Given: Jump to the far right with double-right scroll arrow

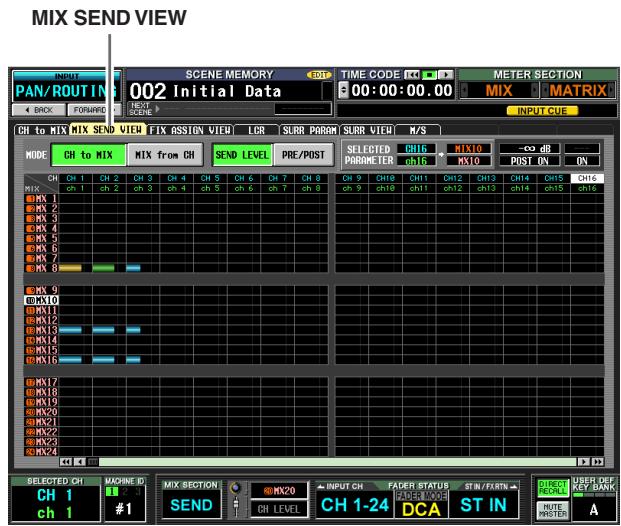Looking at the screenshot, I should [x=598, y=462].
